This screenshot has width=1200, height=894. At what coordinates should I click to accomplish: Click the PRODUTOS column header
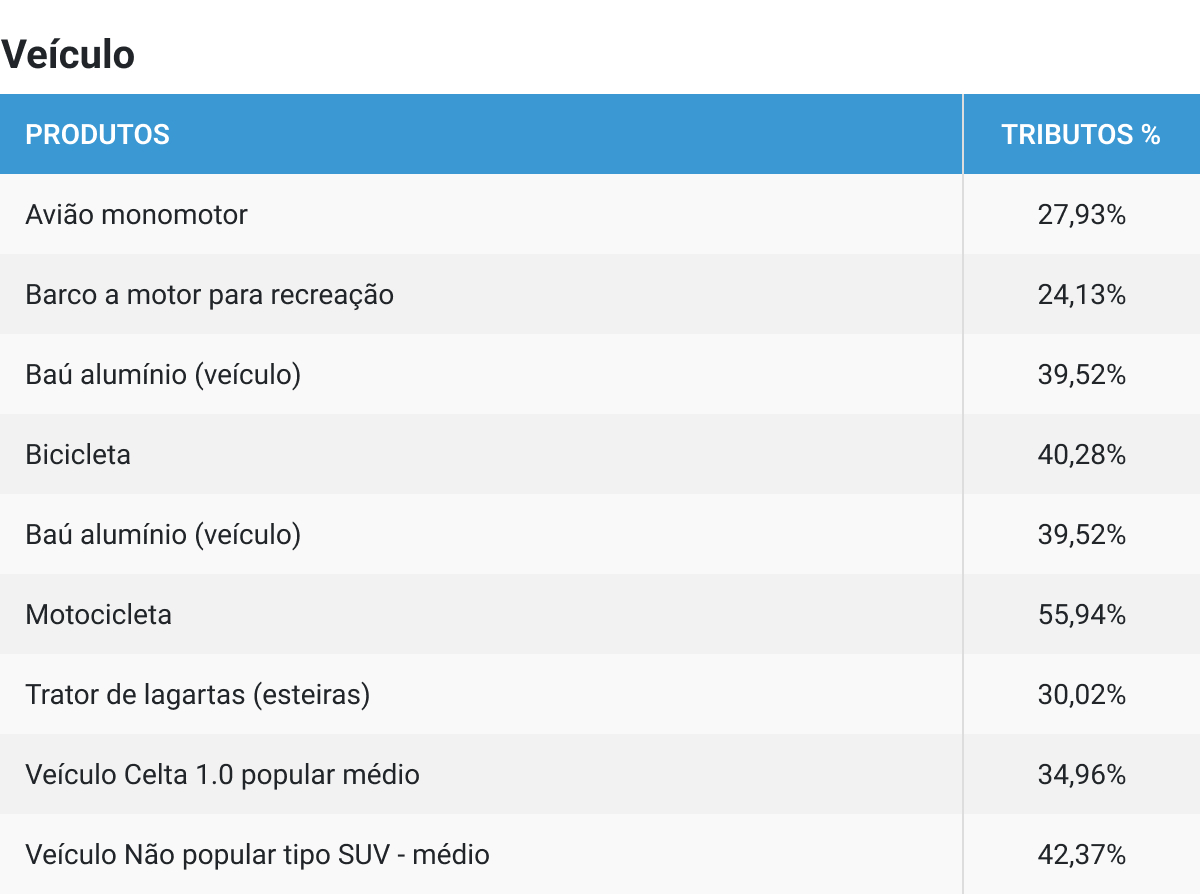97,135
